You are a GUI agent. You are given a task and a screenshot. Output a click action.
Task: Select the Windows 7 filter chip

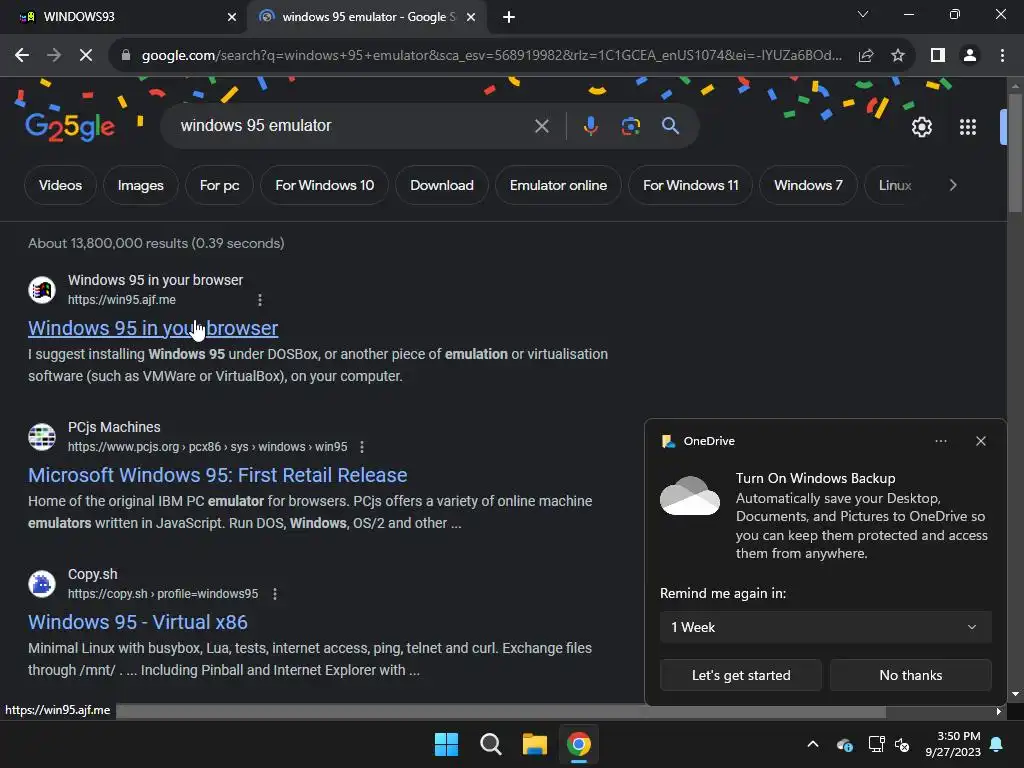coord(808,185)
